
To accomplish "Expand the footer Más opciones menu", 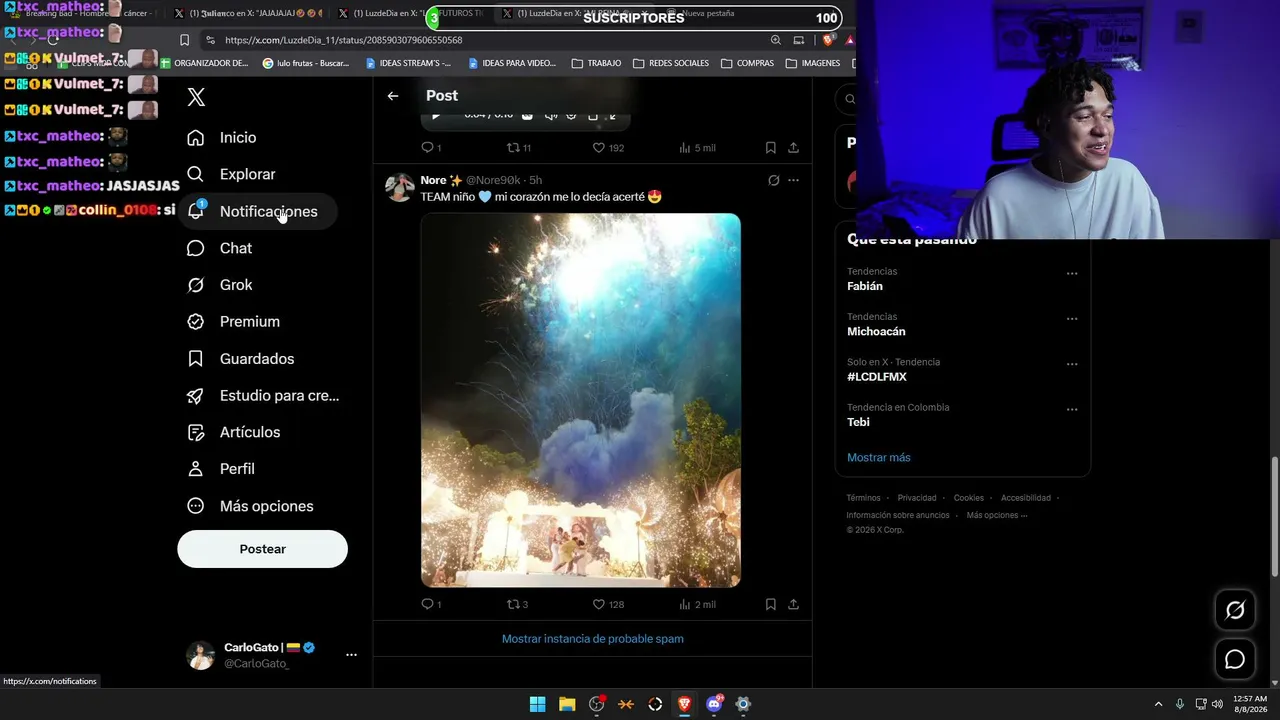I will (x=996, y=515).
